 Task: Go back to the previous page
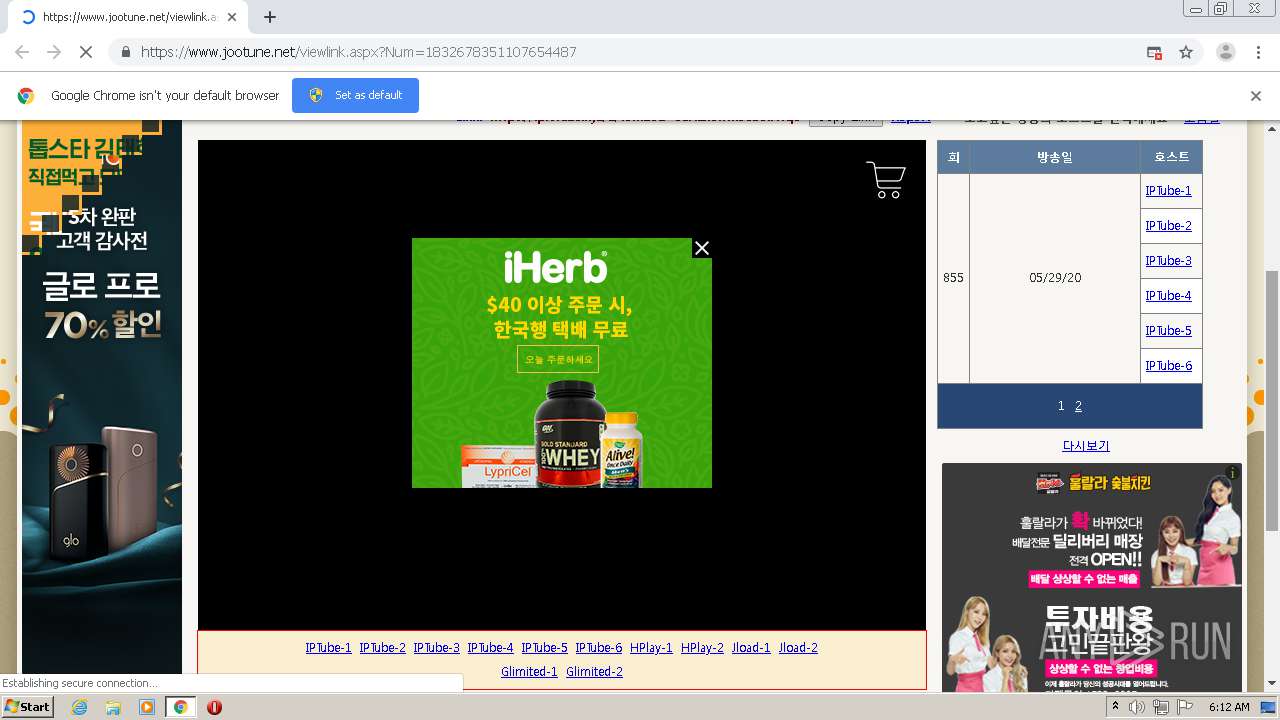click(x=22, y=52)
